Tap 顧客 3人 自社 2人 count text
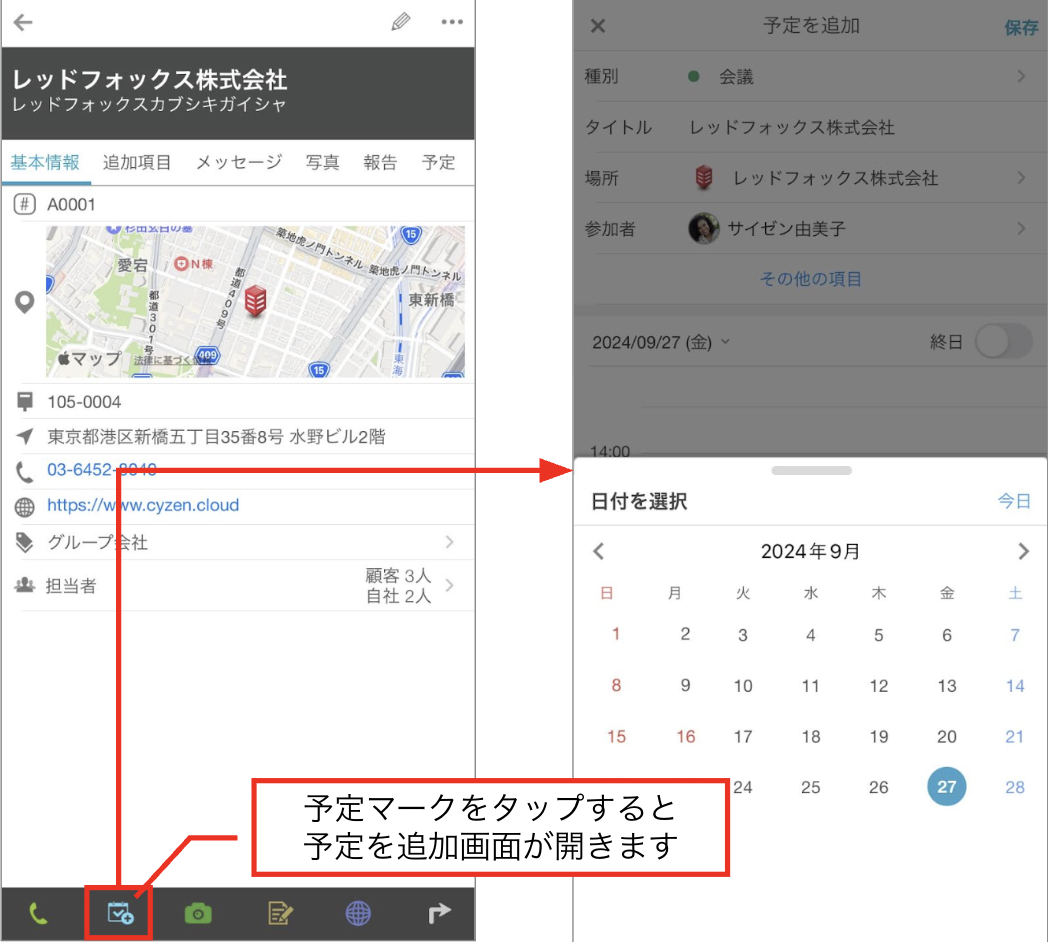1048x942 pixels. [x=398, y=586]
